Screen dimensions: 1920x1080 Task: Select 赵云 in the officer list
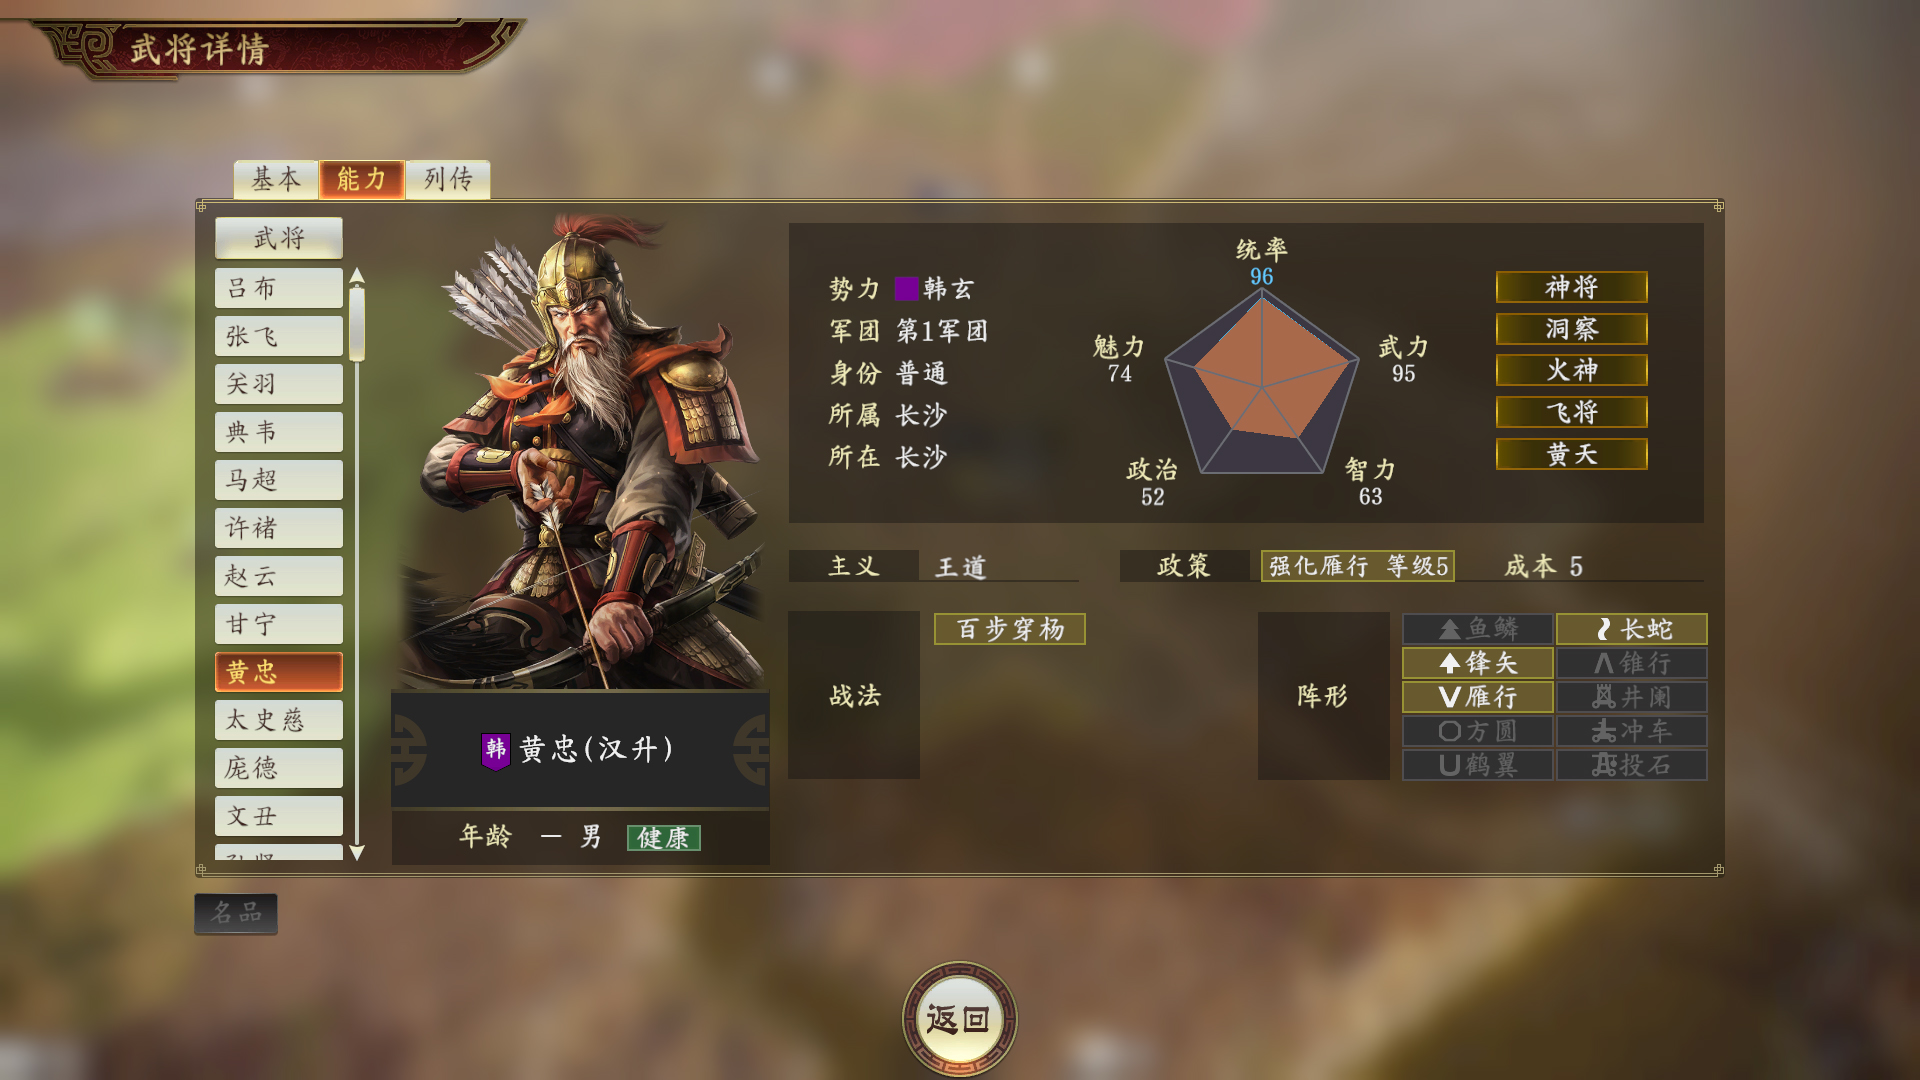pos(279,576)
